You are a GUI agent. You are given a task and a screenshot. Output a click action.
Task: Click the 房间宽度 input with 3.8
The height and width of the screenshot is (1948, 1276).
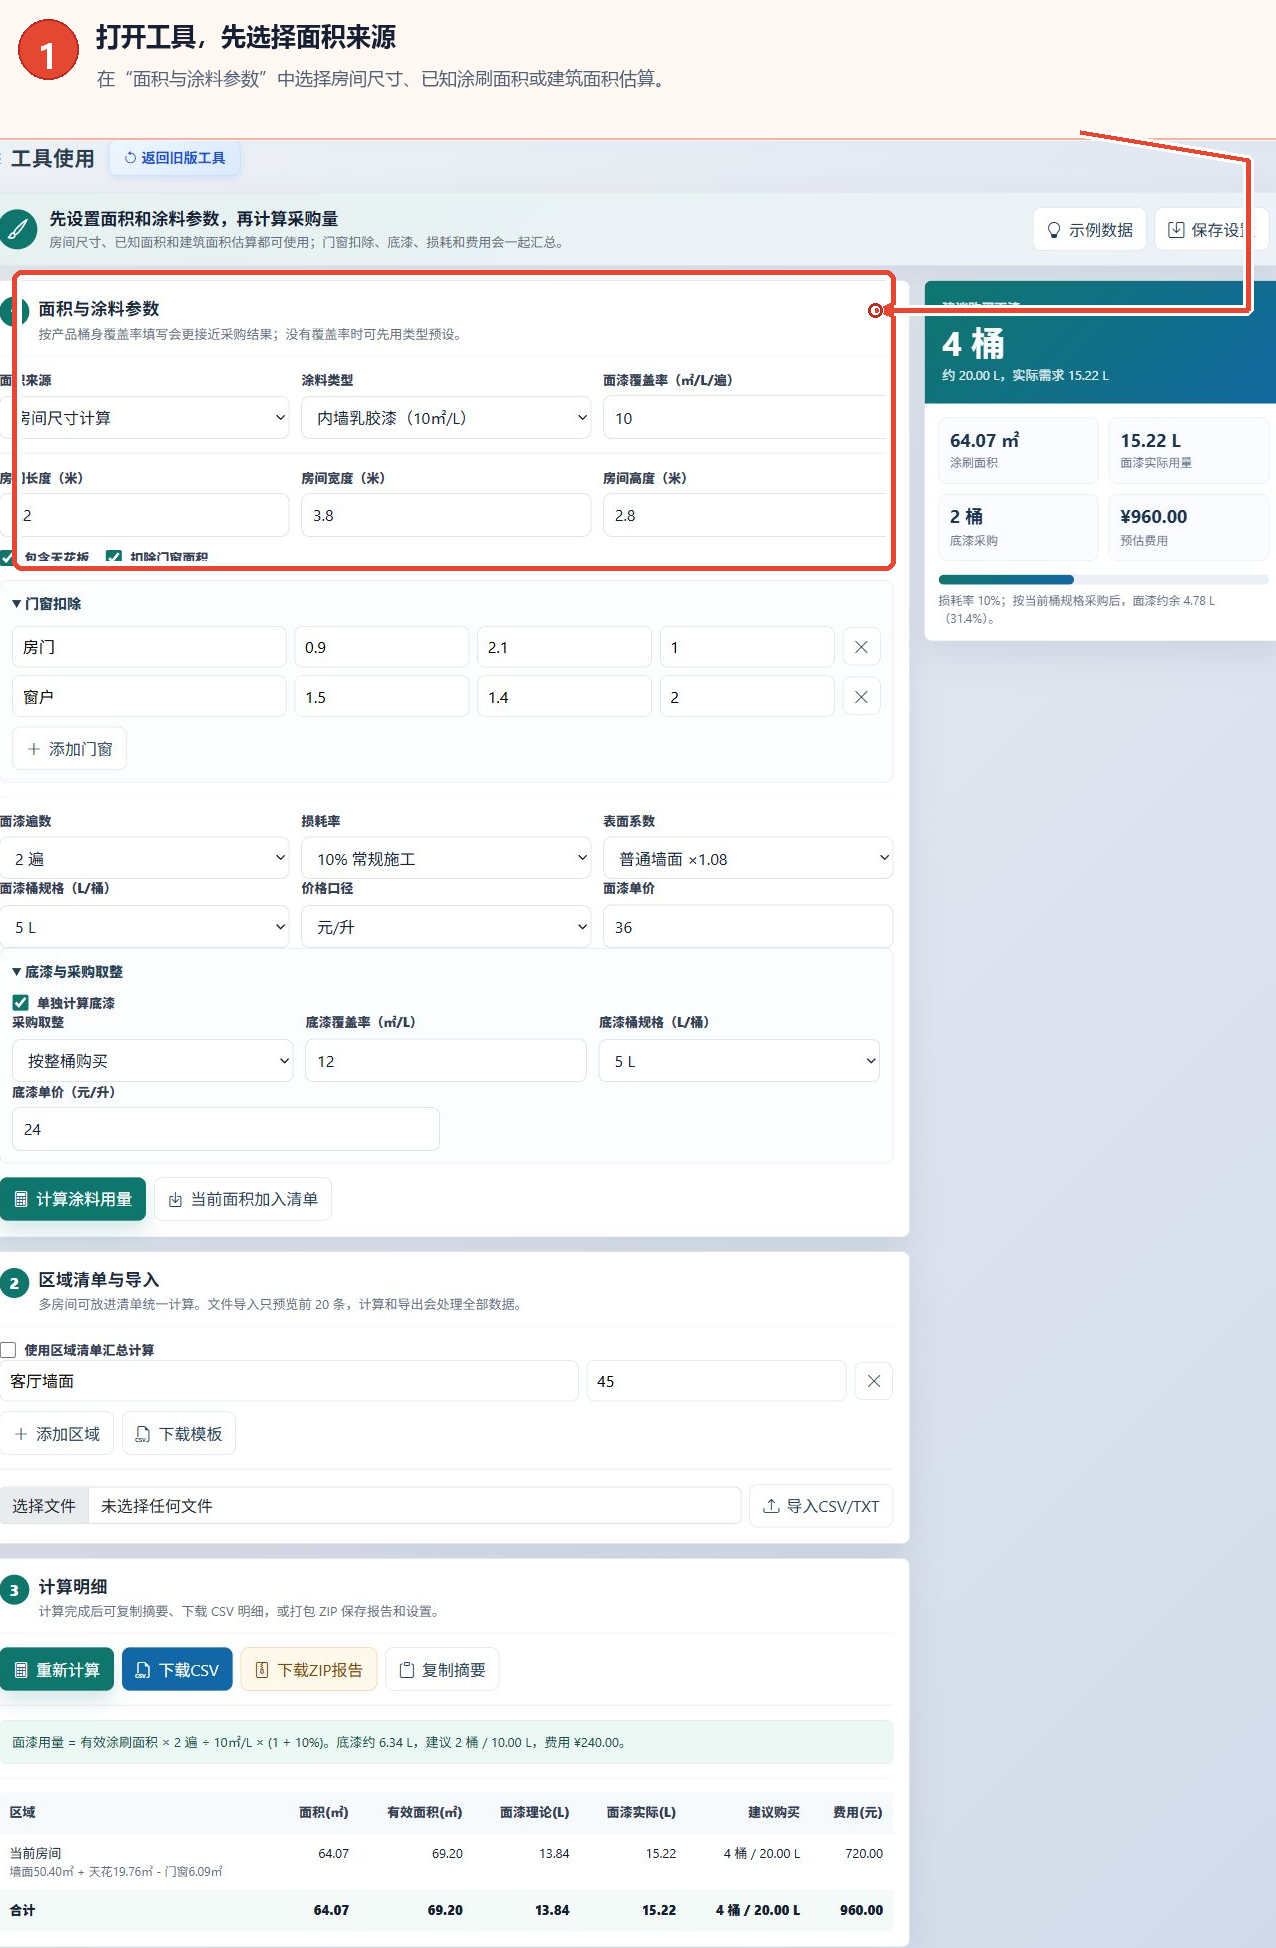pyautogui.click(x=446, y=516)
